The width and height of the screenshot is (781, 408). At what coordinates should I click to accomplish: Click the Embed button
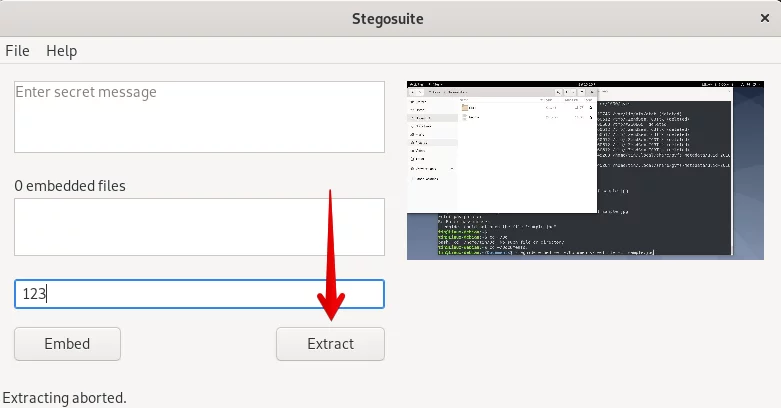coord(67,344)
